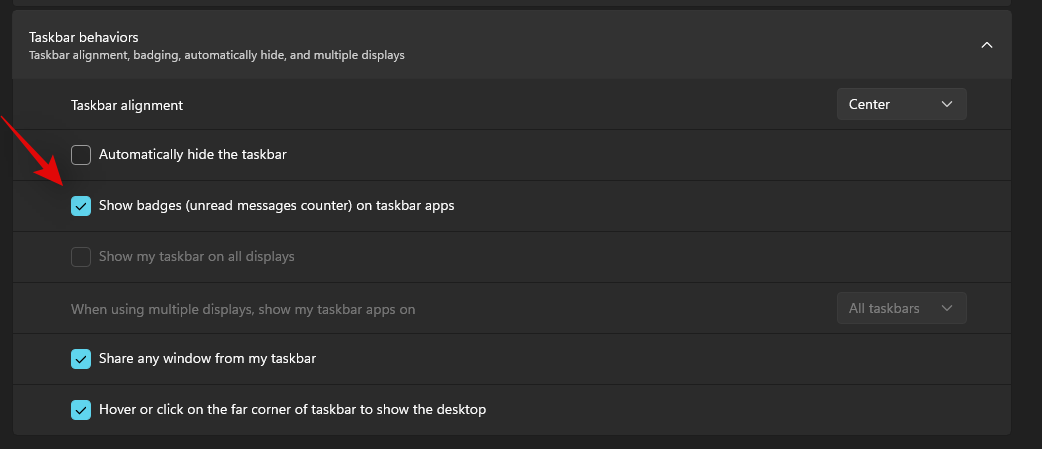The height and width of the screenshot is (449, 1042).
Task: Enable the Automatically hide the taskbar checkbox
Action: click(81, 155)
